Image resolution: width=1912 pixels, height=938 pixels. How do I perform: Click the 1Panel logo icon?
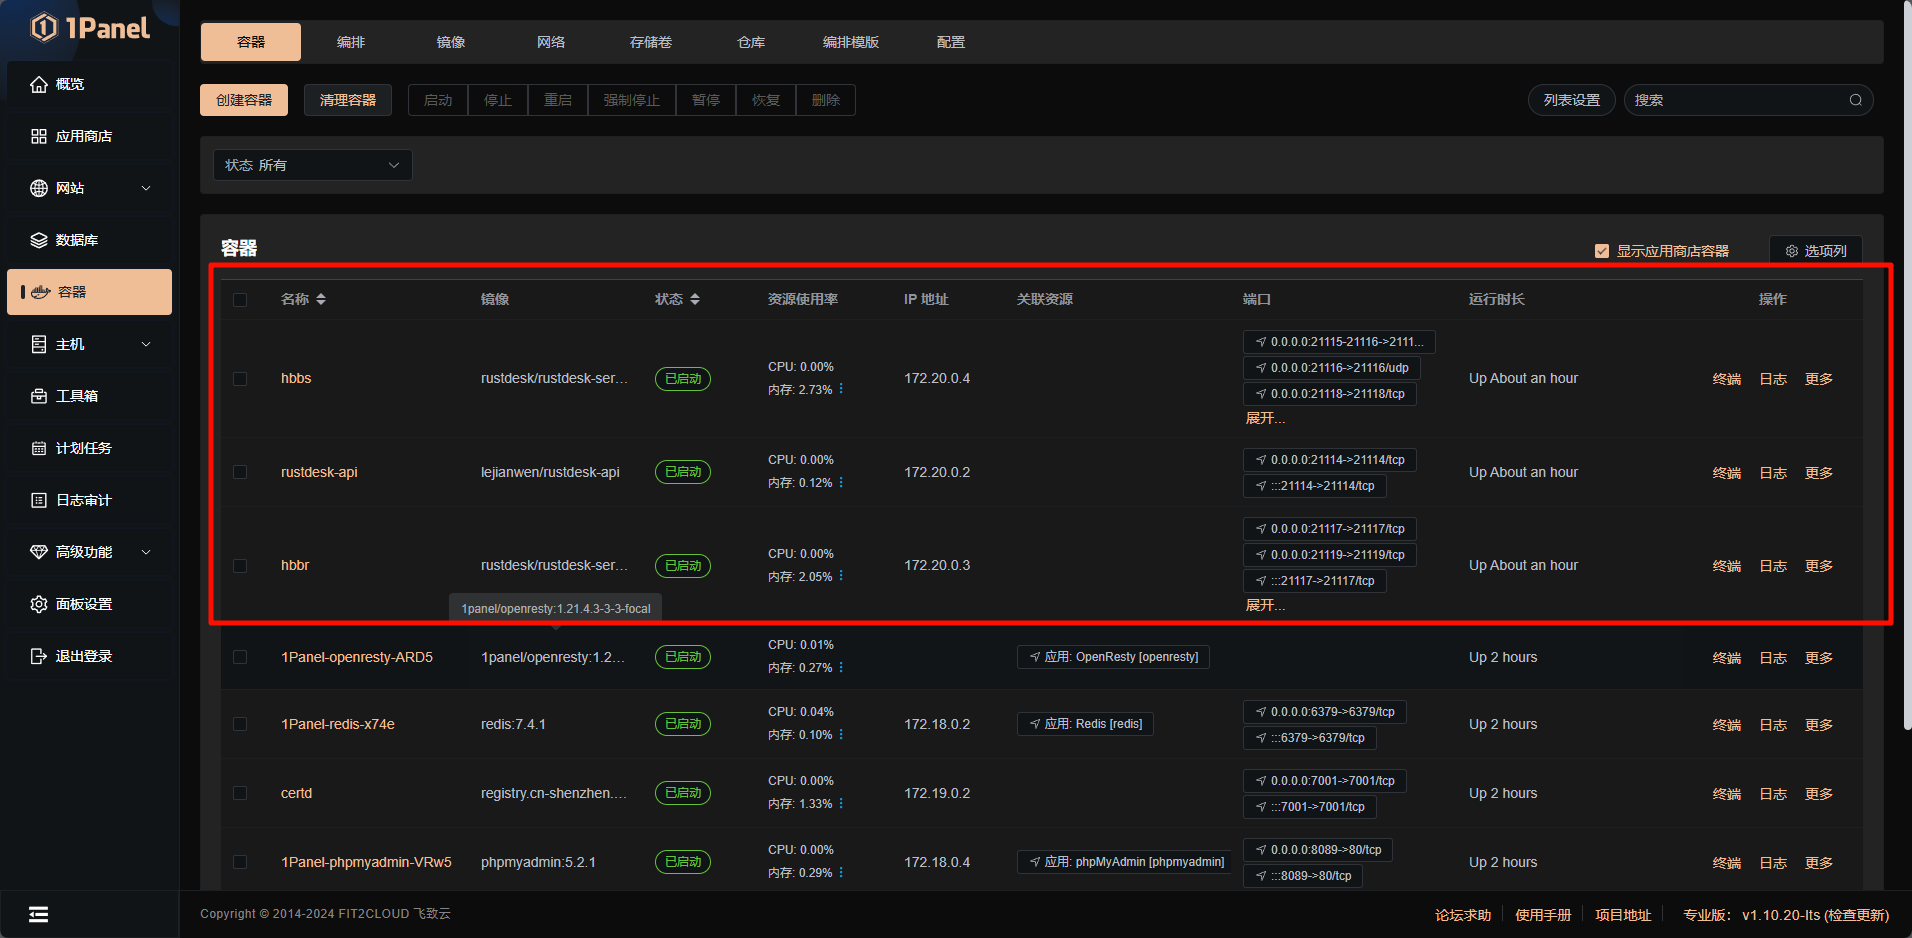point(44,27)
